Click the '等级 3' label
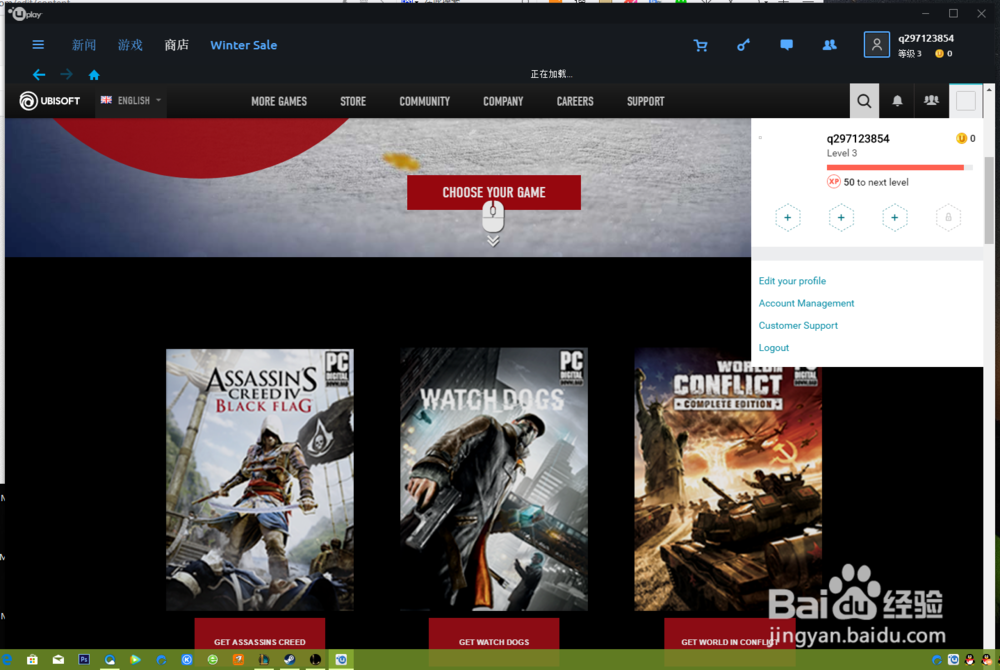 [909, 54]
